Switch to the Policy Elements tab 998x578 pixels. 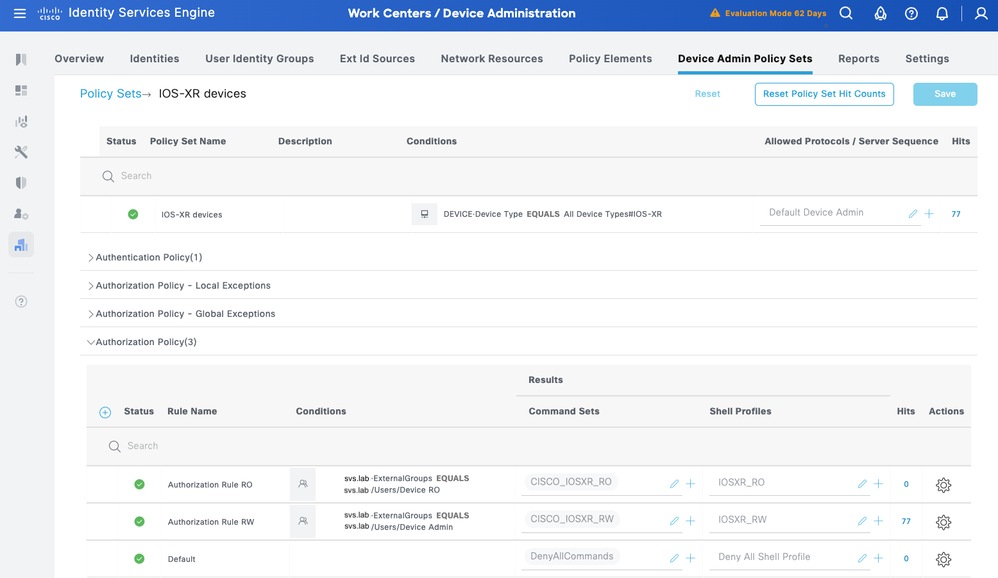pyautogui.click(x=610, y=59)
